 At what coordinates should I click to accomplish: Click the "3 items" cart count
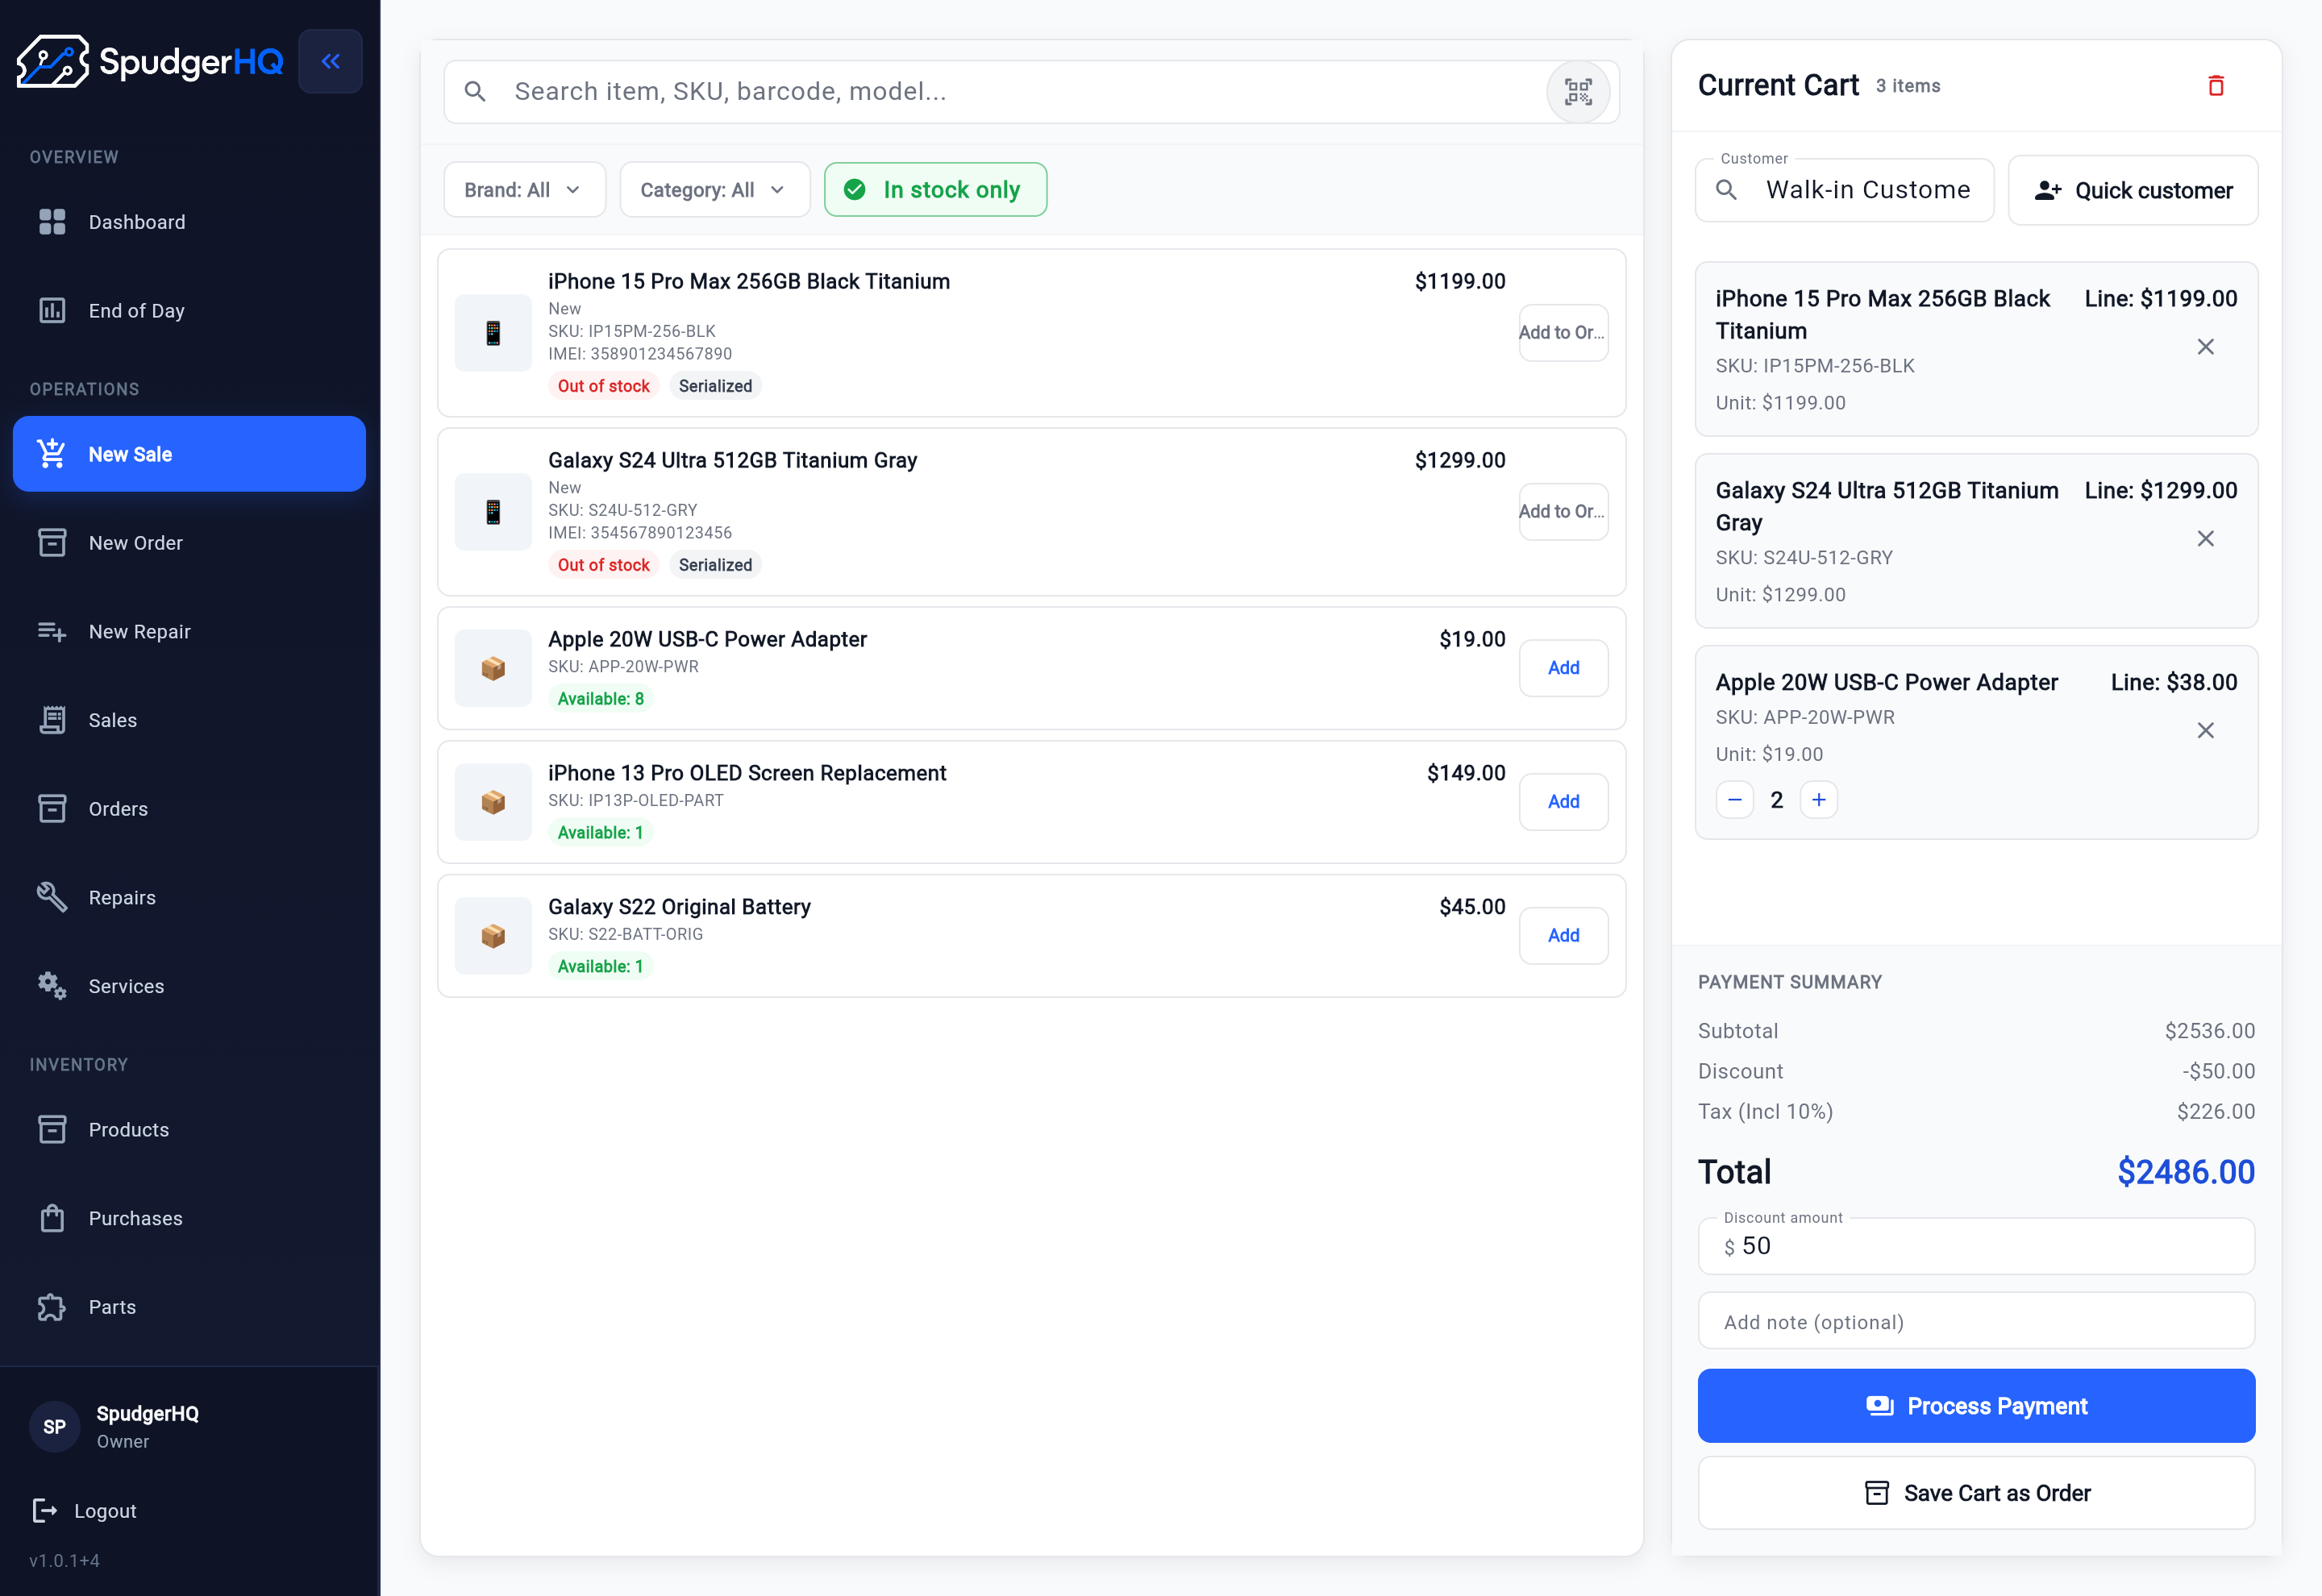tap(1907, 86)
